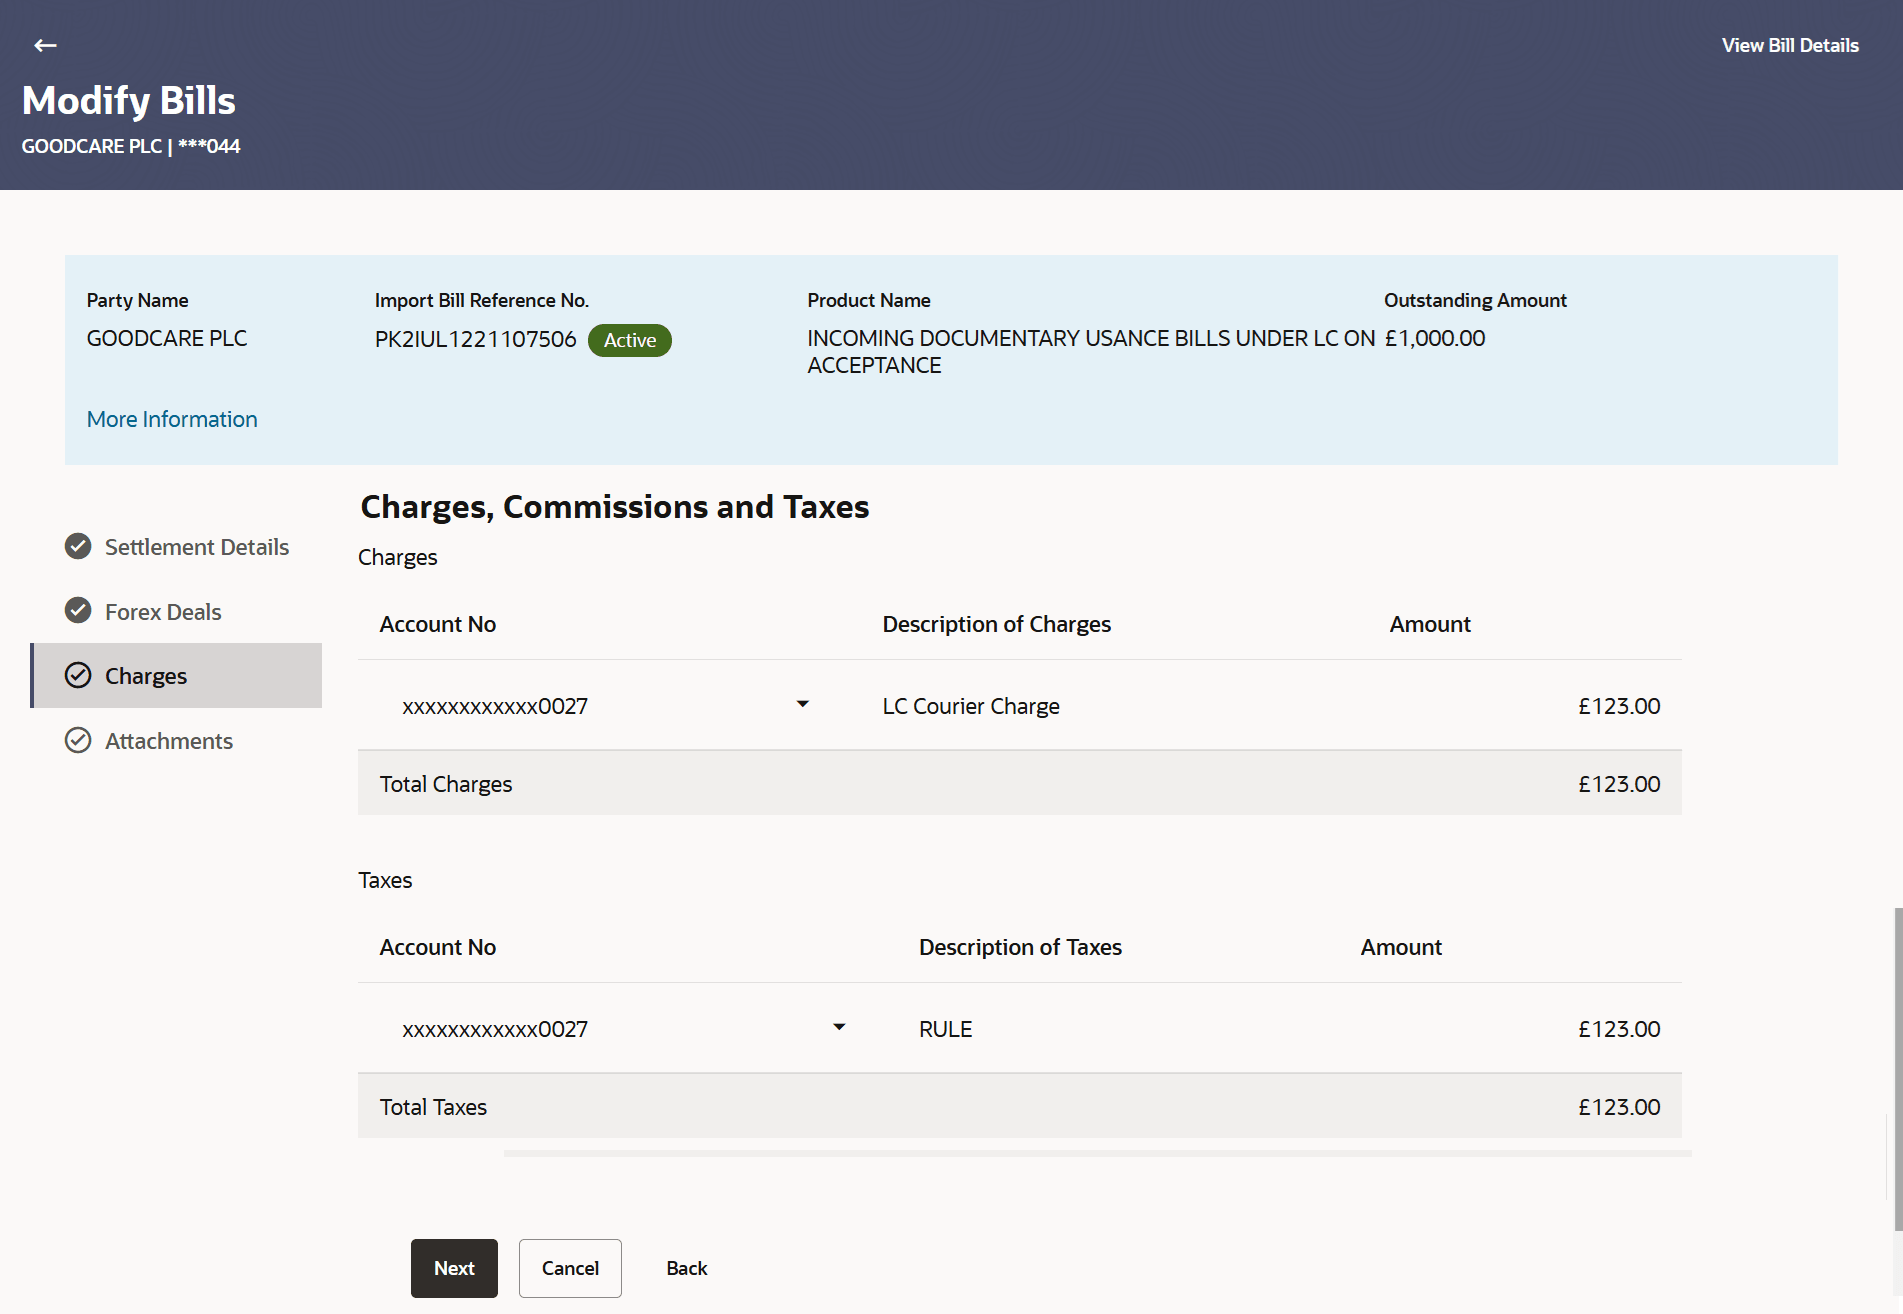Click the checkmark icon beside Attachments
This screenshot has height=1314, width=1903.
click(x=78, y=740)
